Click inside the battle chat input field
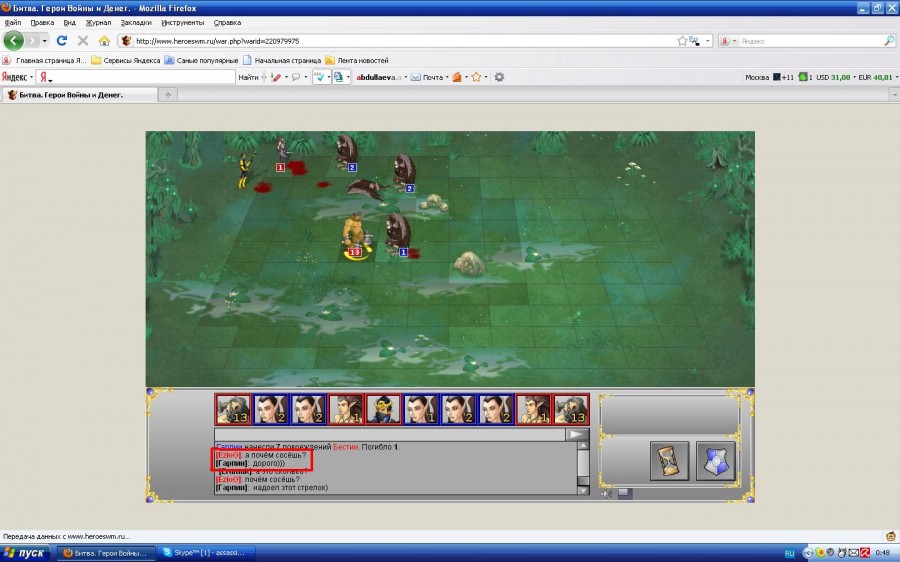 point(390,435)
